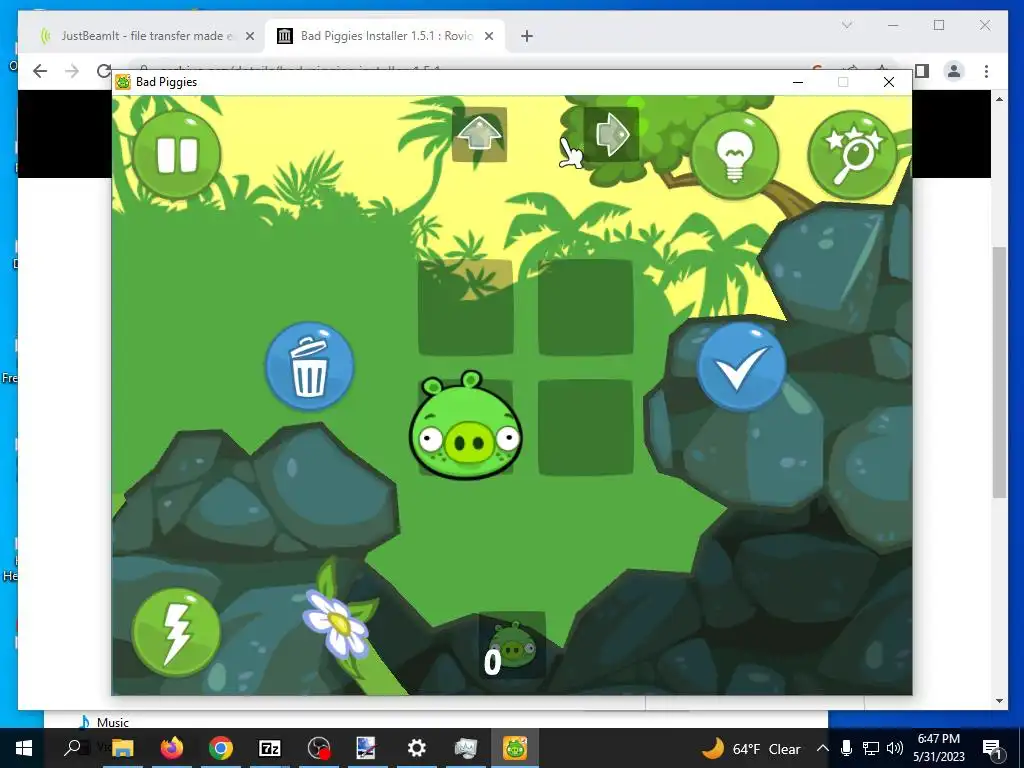Confirm the build with the blue checkmark
The height and width of the screenshot is (768, 1024).
point(741,366)
